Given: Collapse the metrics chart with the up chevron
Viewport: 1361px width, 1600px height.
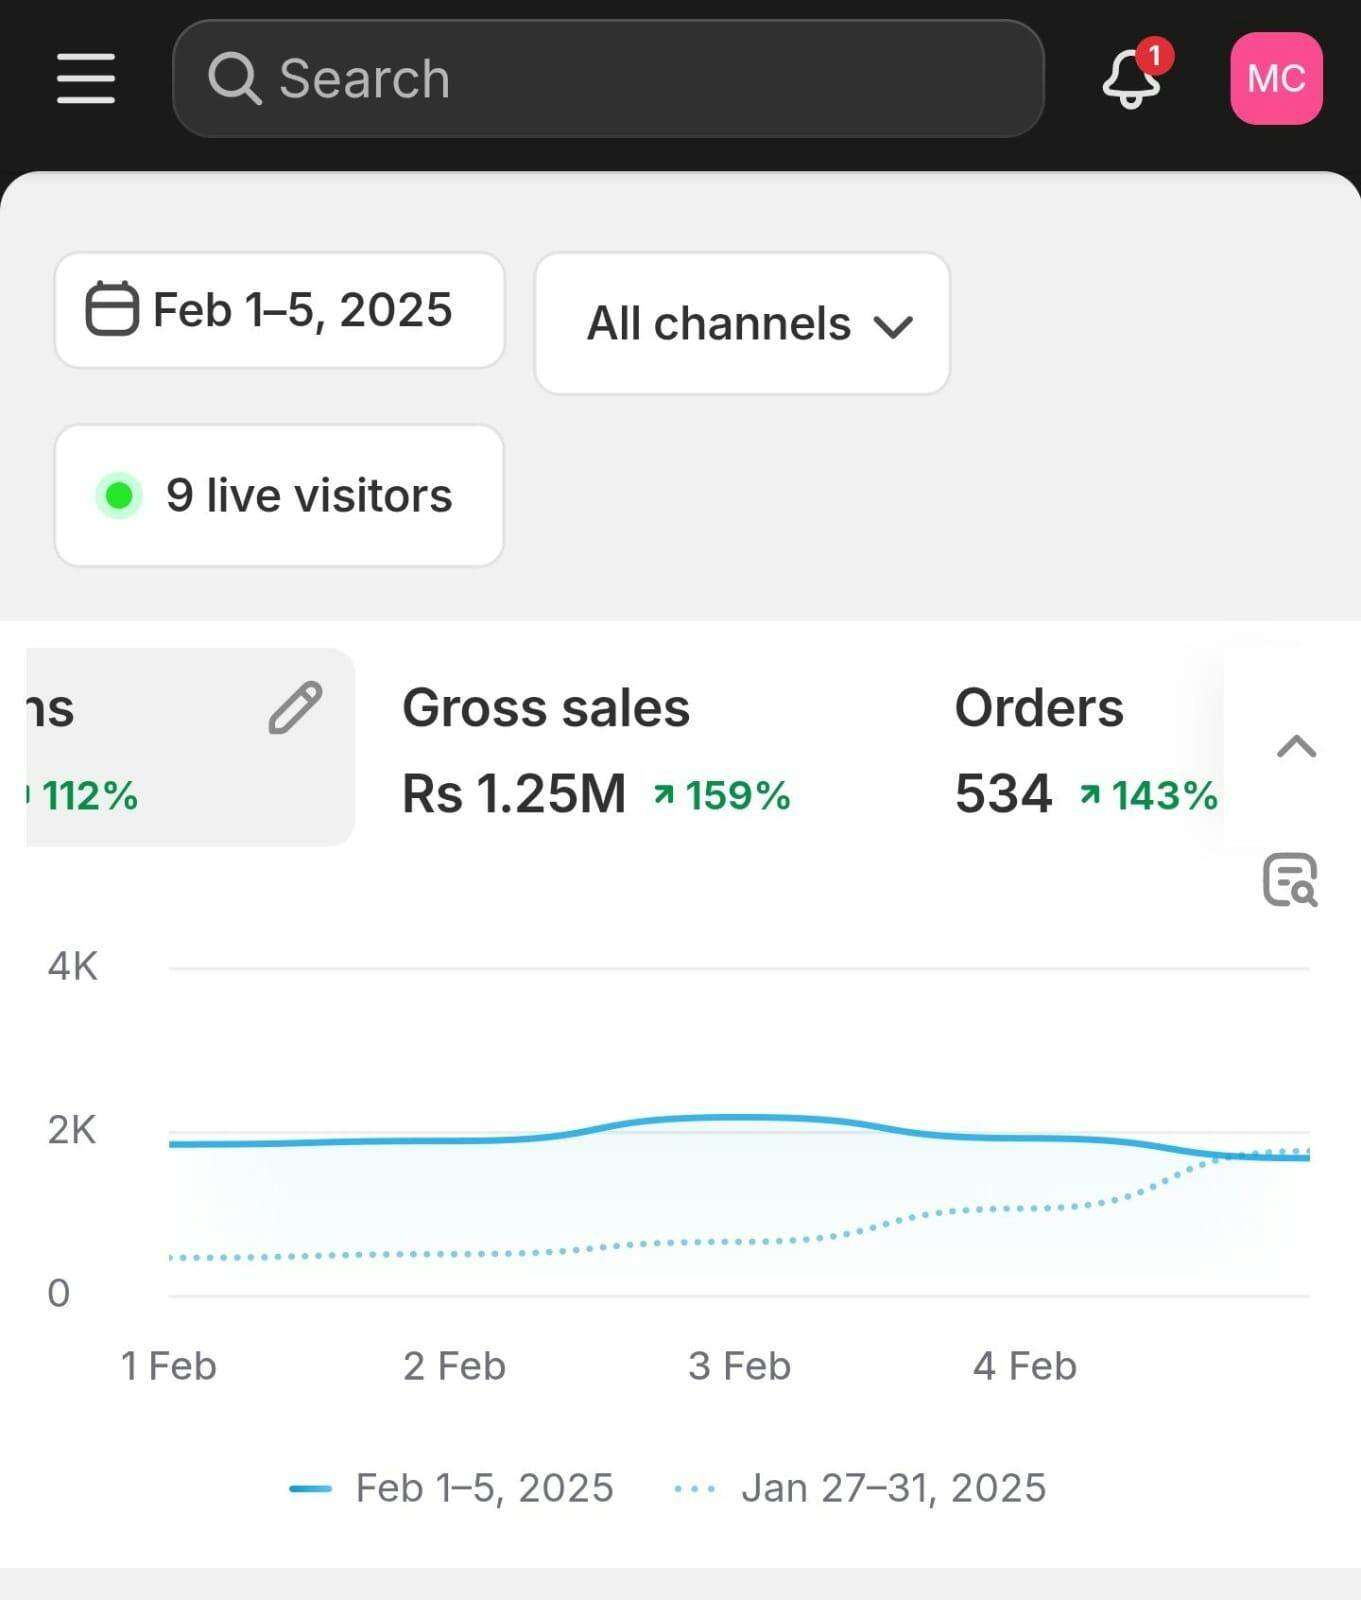Looking at the screenshot, I should [x=1296, y=747].
